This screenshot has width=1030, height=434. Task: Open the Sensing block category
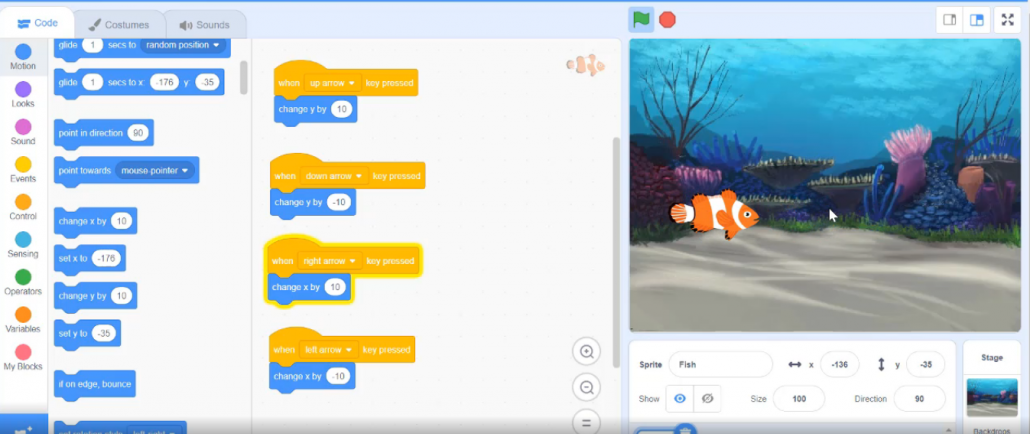point(23,245)
